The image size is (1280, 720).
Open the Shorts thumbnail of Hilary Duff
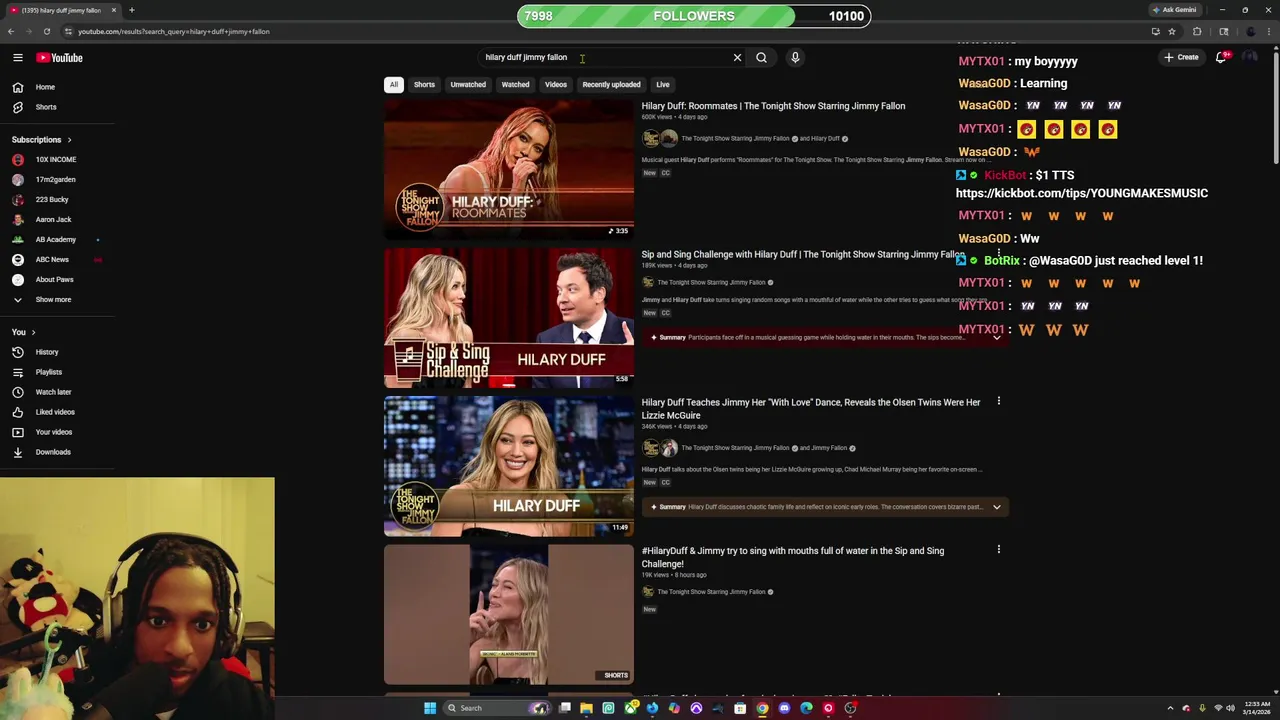point(509,614)
